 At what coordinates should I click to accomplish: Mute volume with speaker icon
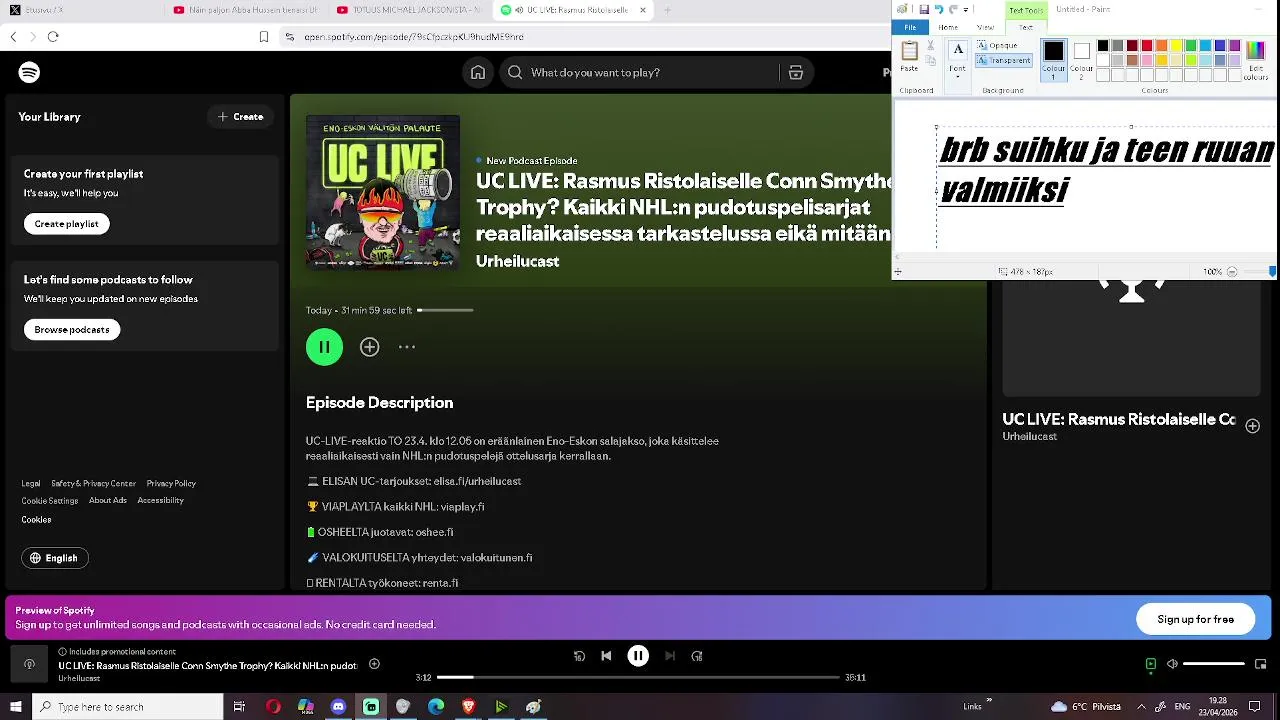[x=1172, y=664]
